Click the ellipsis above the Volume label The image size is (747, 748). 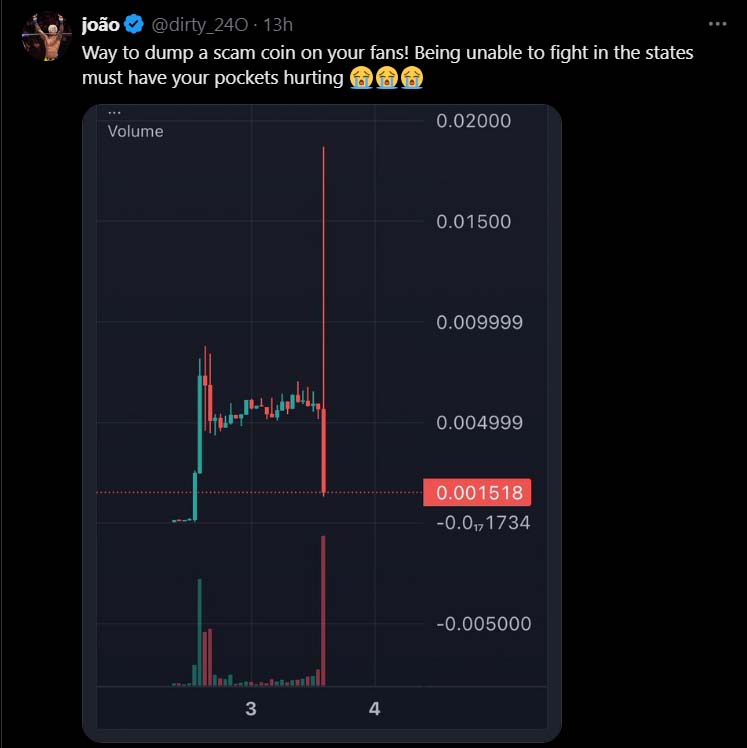[114, 113]
